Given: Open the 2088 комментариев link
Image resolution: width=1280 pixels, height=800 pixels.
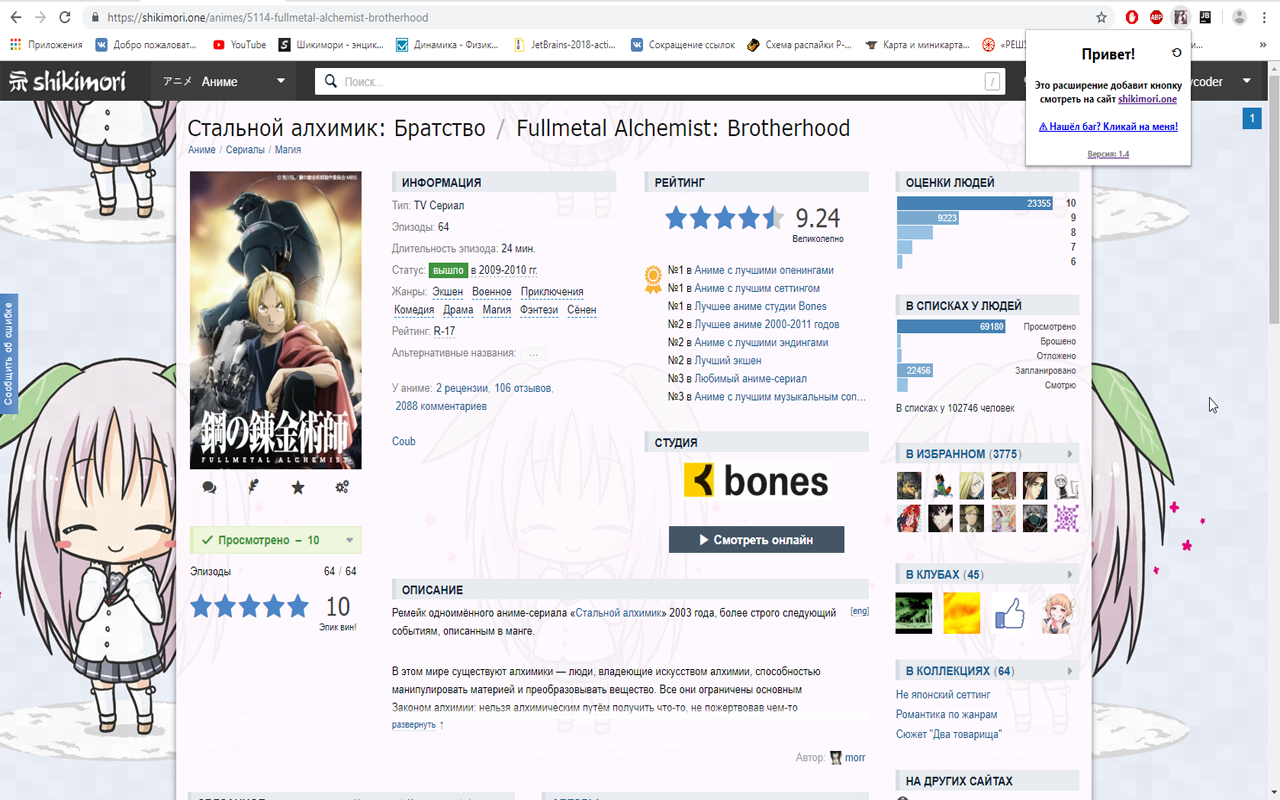Looking at the screenshot, I should pos(441,407).
